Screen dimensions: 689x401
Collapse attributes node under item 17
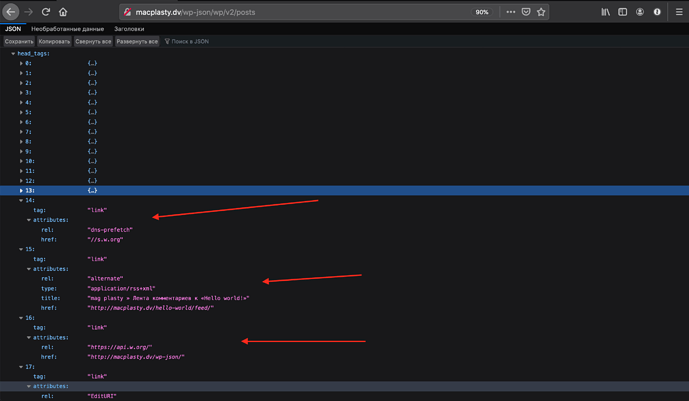click(29, 387)
